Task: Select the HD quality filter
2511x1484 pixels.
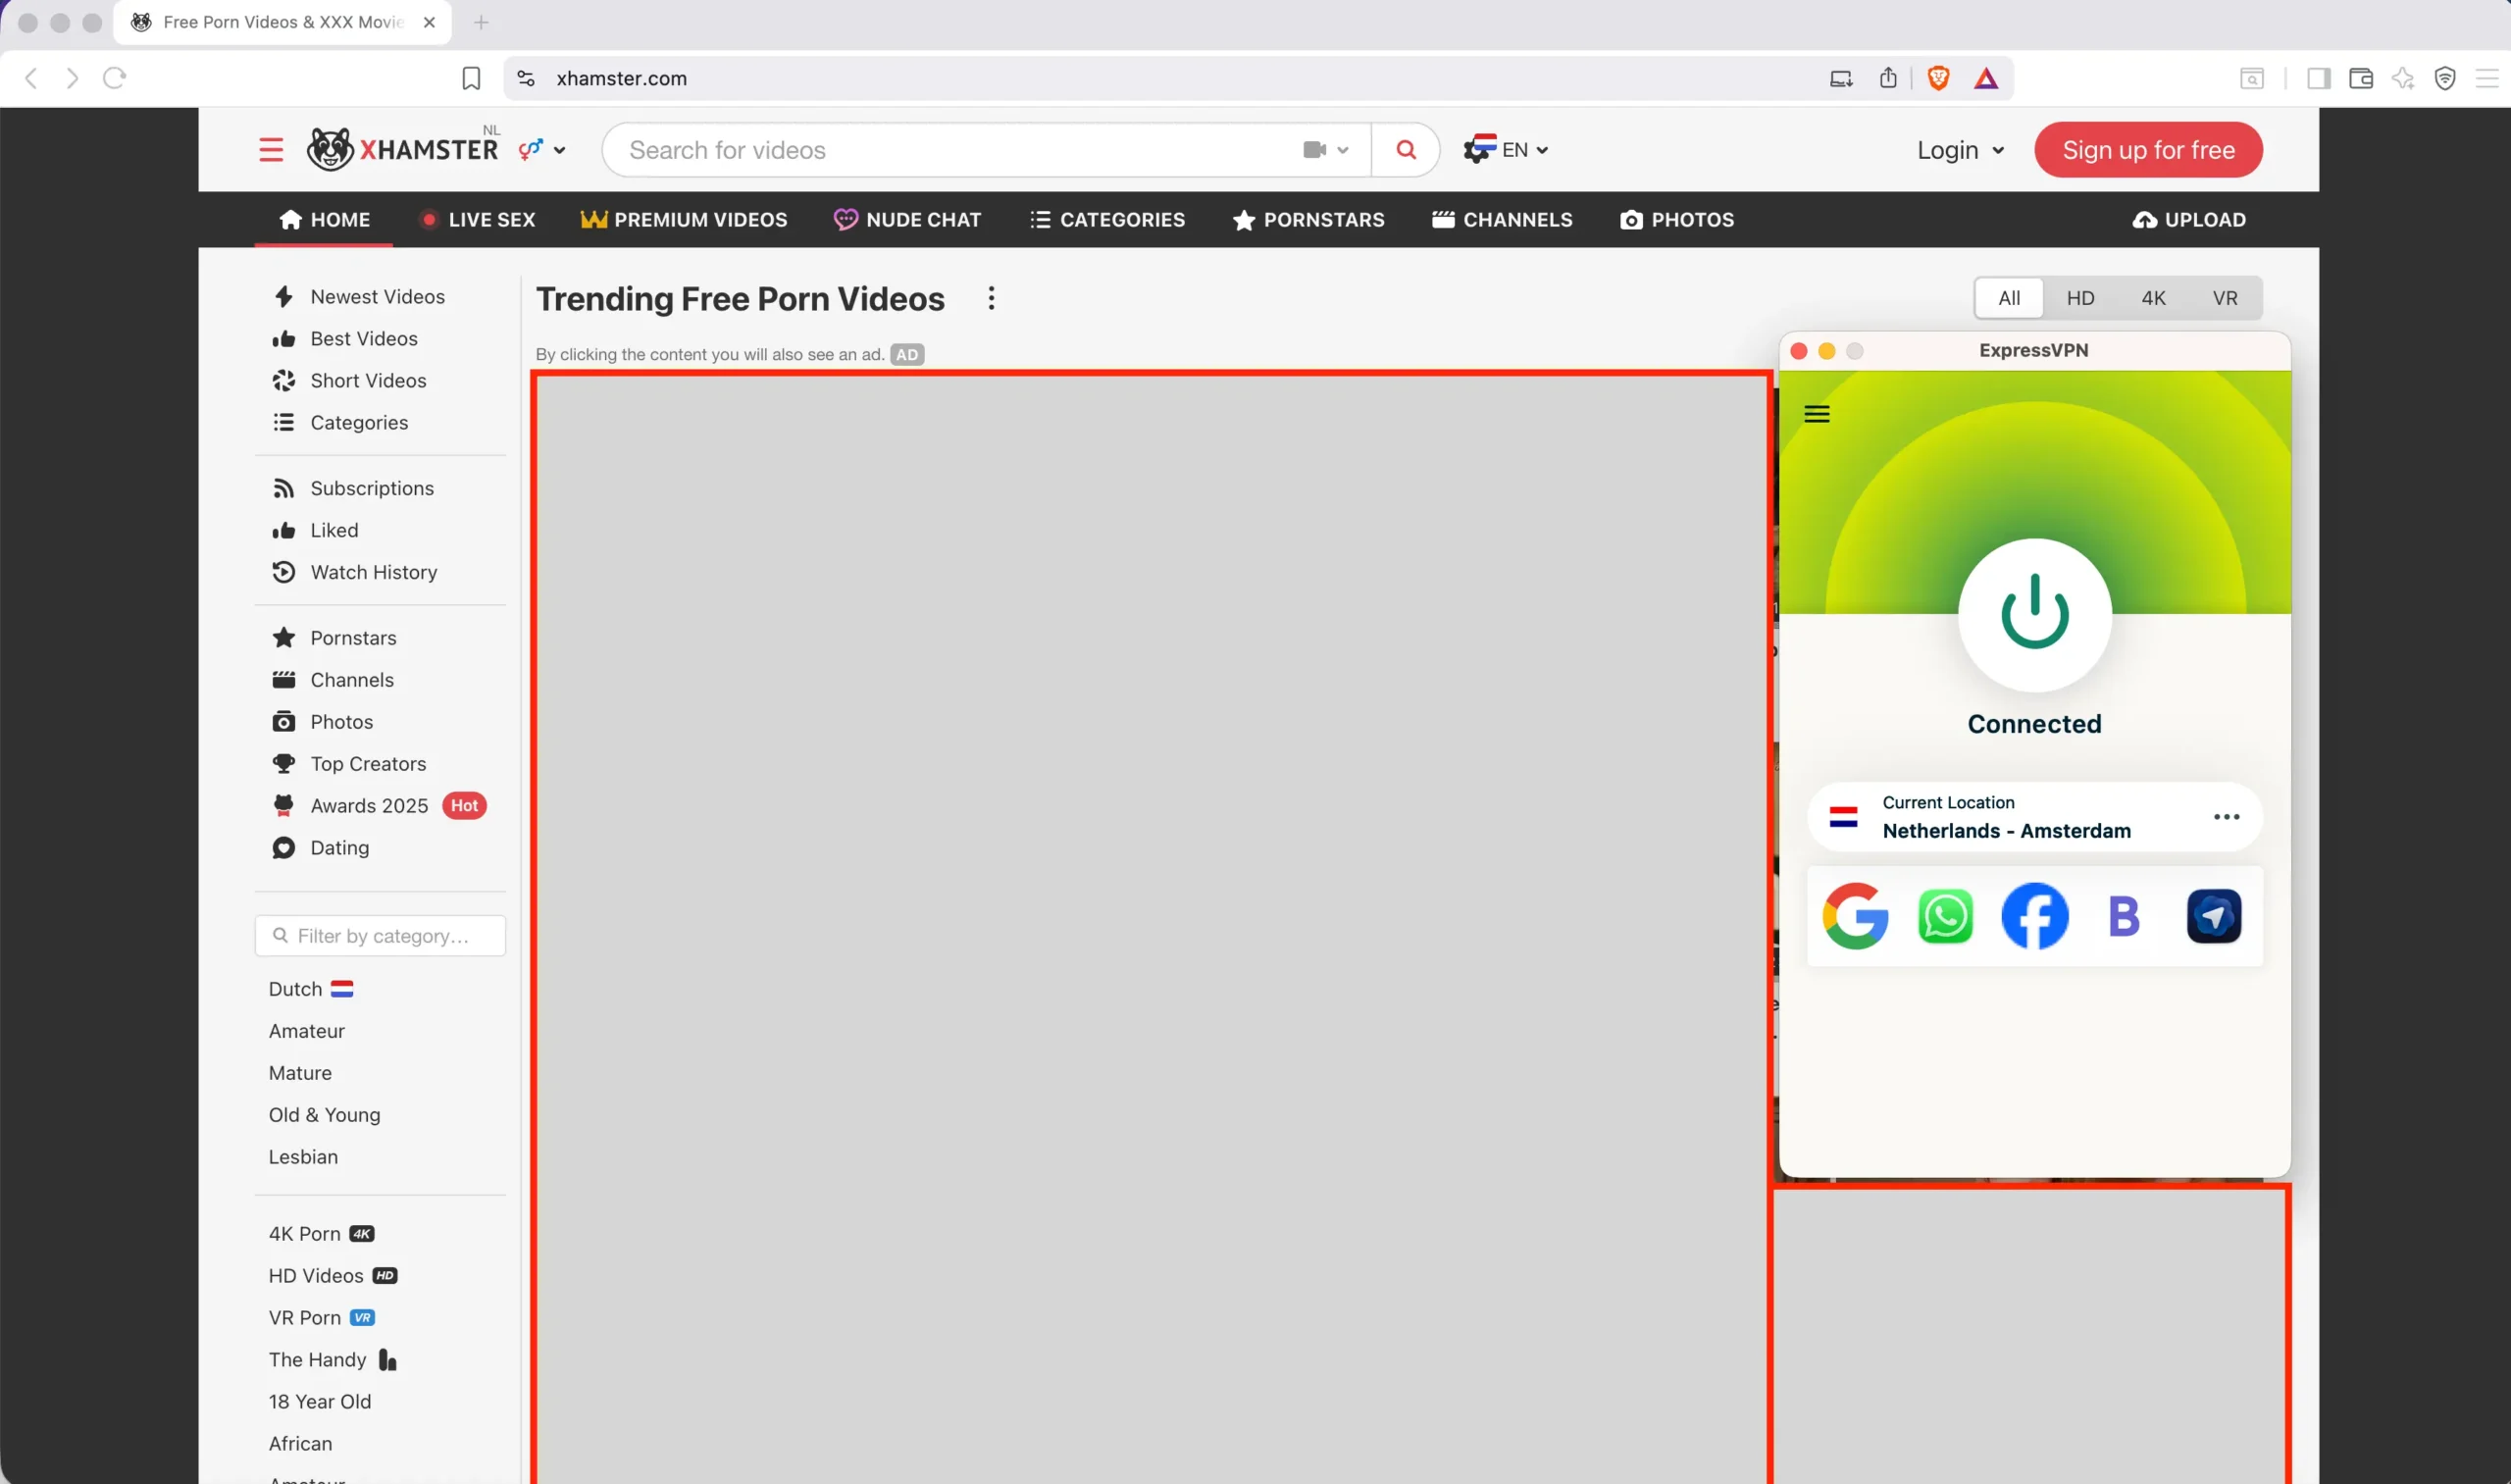Action: point(2081,297)
